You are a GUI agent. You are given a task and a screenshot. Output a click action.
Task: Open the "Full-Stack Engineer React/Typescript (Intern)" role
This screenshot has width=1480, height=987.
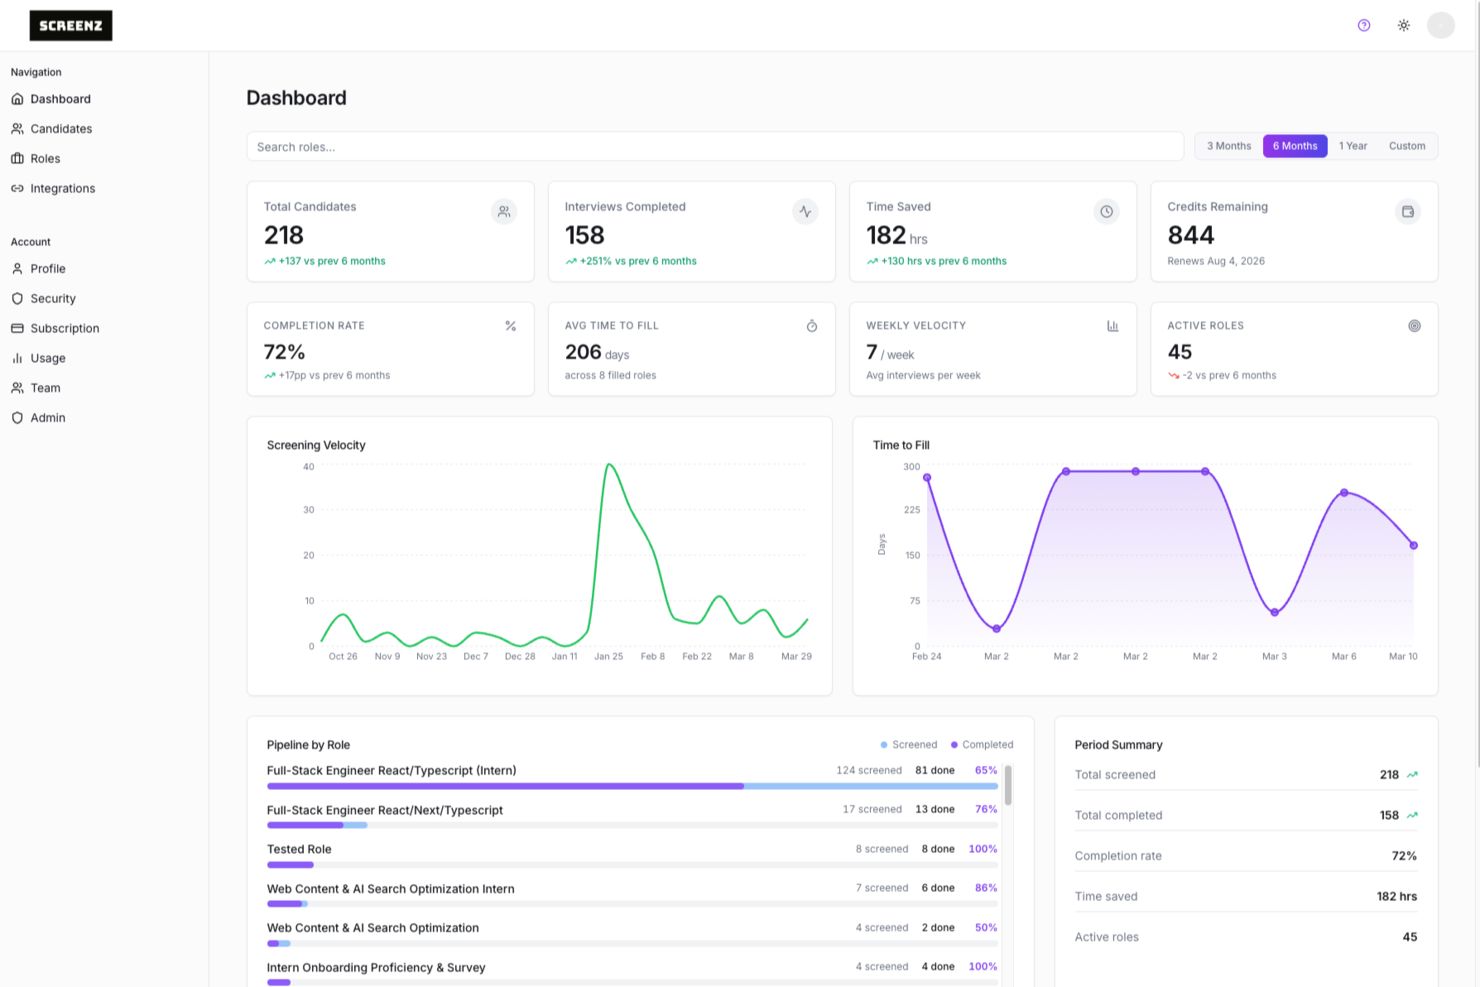click(x=392, y=771)
